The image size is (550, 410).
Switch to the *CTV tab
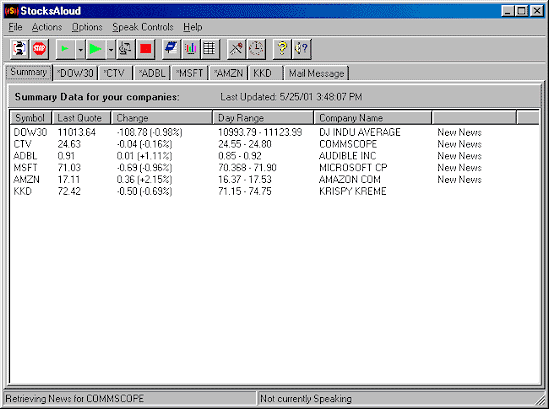click(x=115, y=73)
